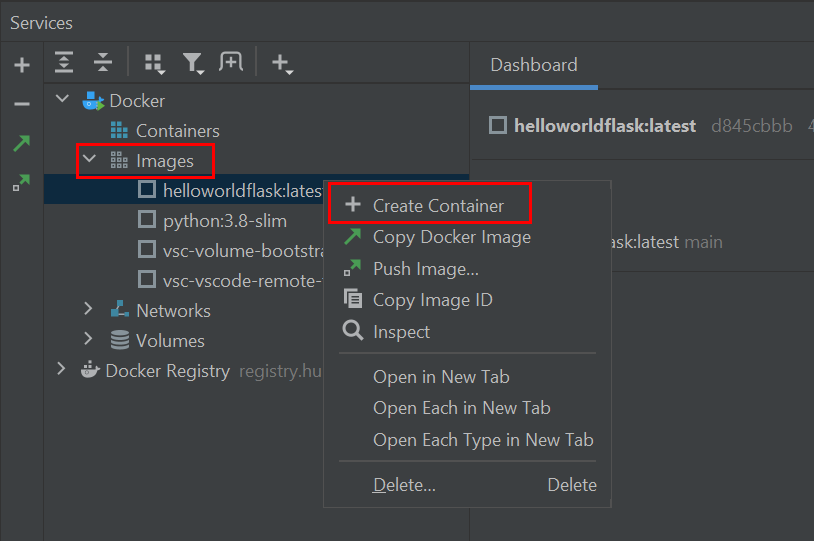Click the Open in New Tab toolbar icon
Viewport: 814px width, 541px height.
point(231,63)
